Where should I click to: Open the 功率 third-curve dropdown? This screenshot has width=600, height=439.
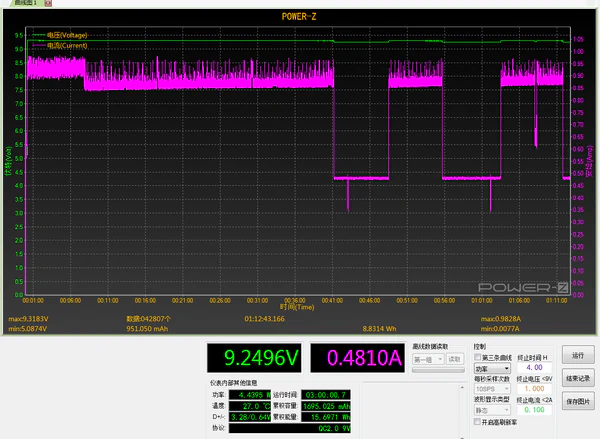(492, 368)
